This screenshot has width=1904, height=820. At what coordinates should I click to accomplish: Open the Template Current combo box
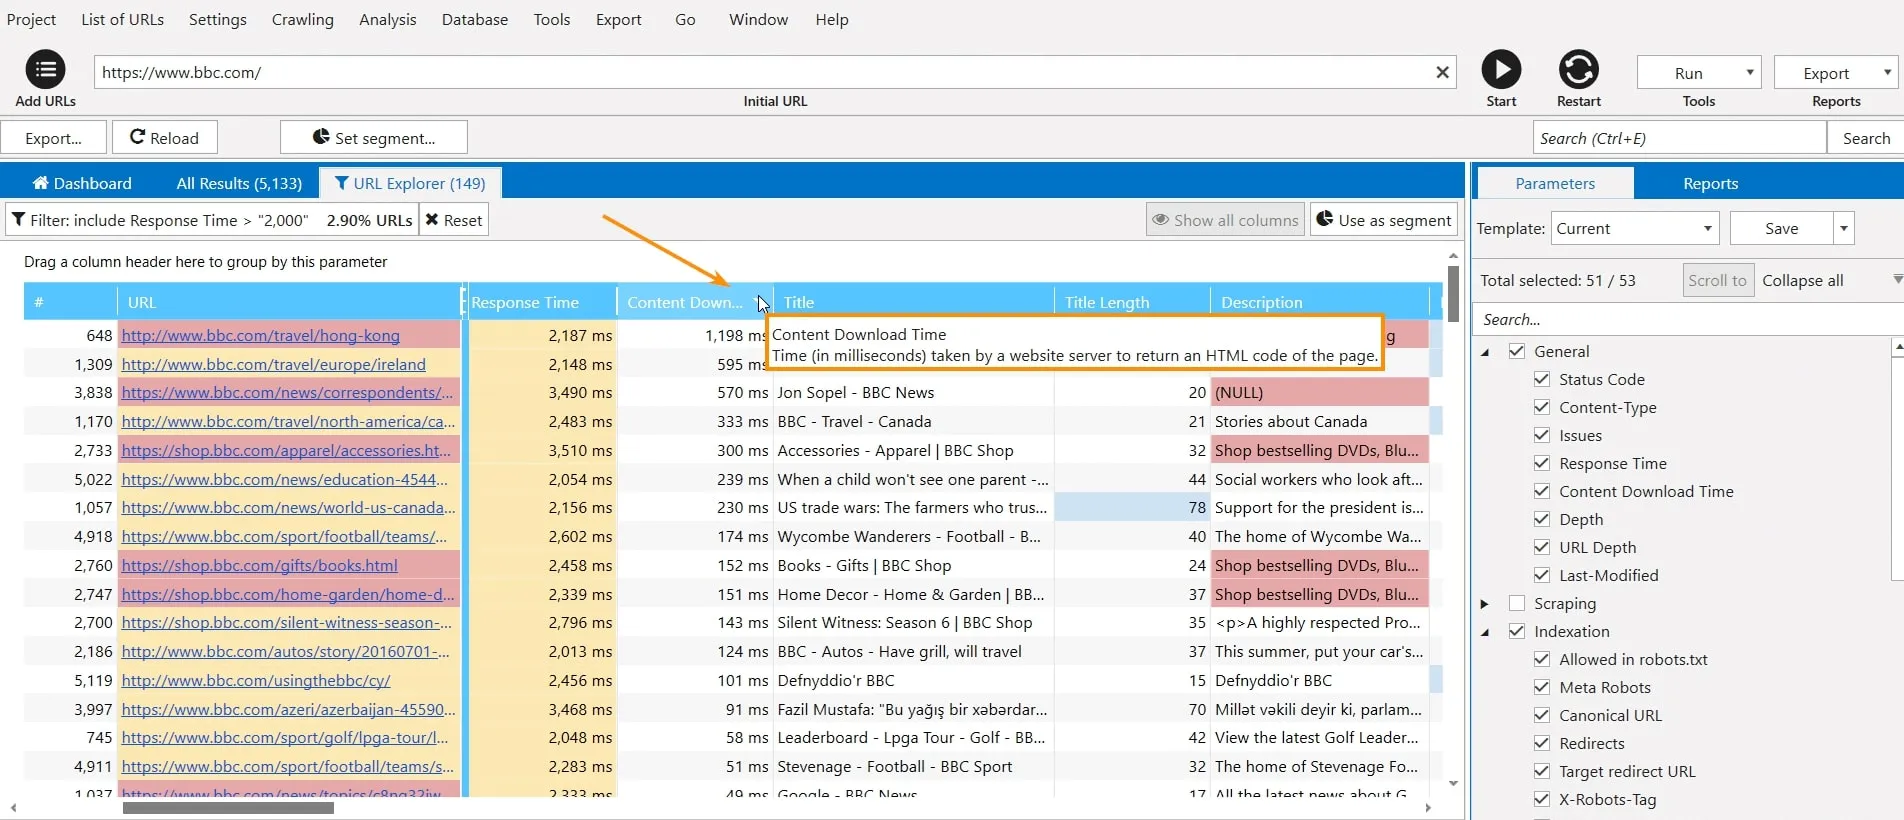point(1634,228)
